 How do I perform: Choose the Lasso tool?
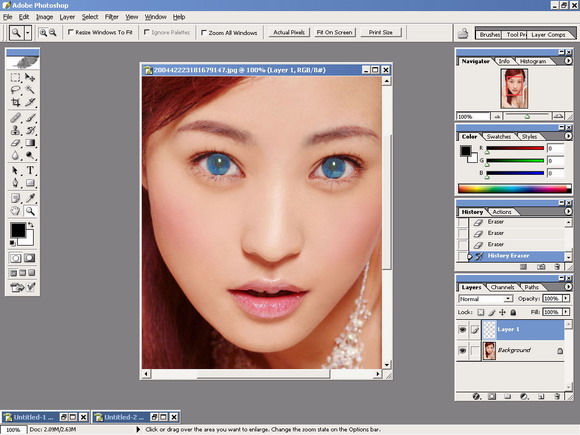pos(16,90)
